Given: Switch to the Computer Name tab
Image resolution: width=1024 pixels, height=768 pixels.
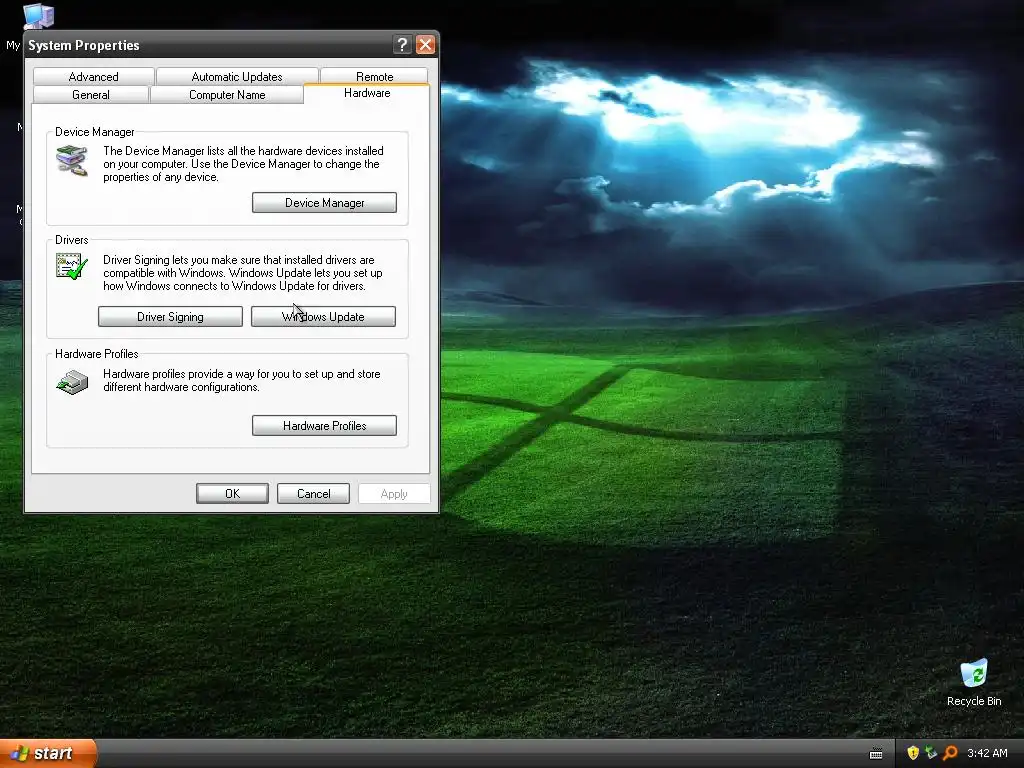Looking at the screenshot, I should [227, 95].
